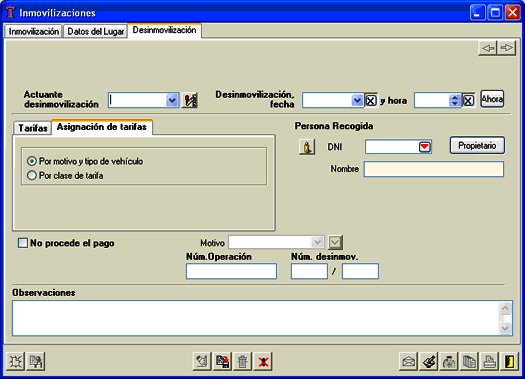Viewport: 525px width, 379px height.
Task: Click the hora spinner arrows
Action: (455, 100)
